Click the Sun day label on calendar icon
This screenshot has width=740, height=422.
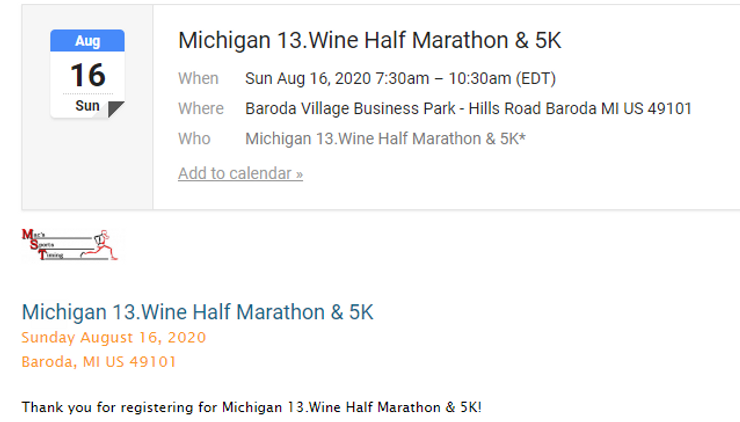(x=88, y=106)
